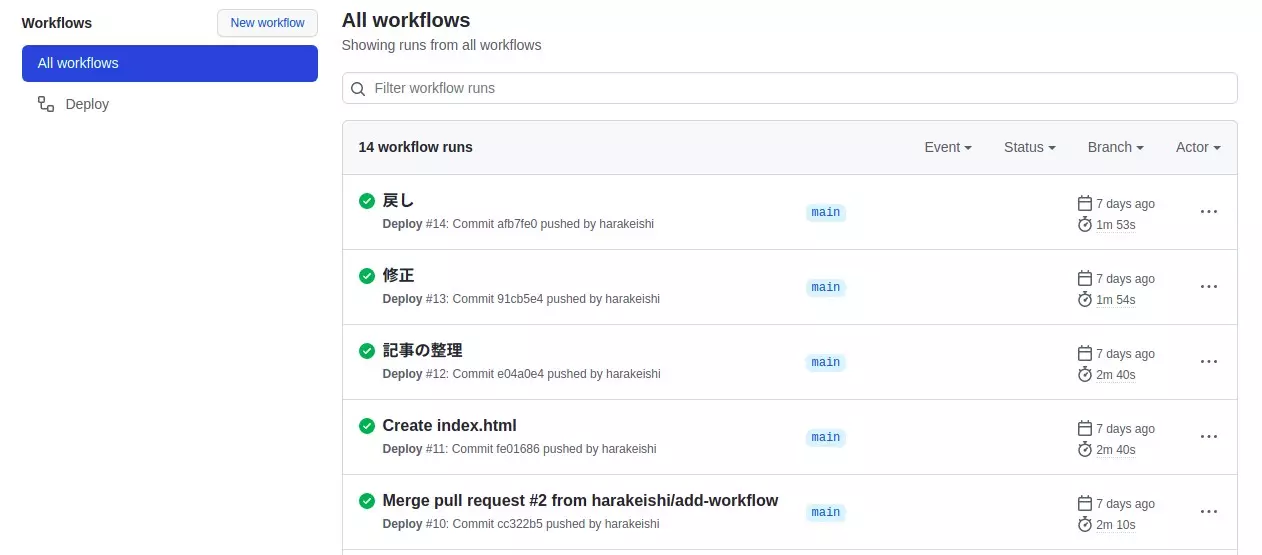Open the three-dot menu for Deploy #13

1208,287
